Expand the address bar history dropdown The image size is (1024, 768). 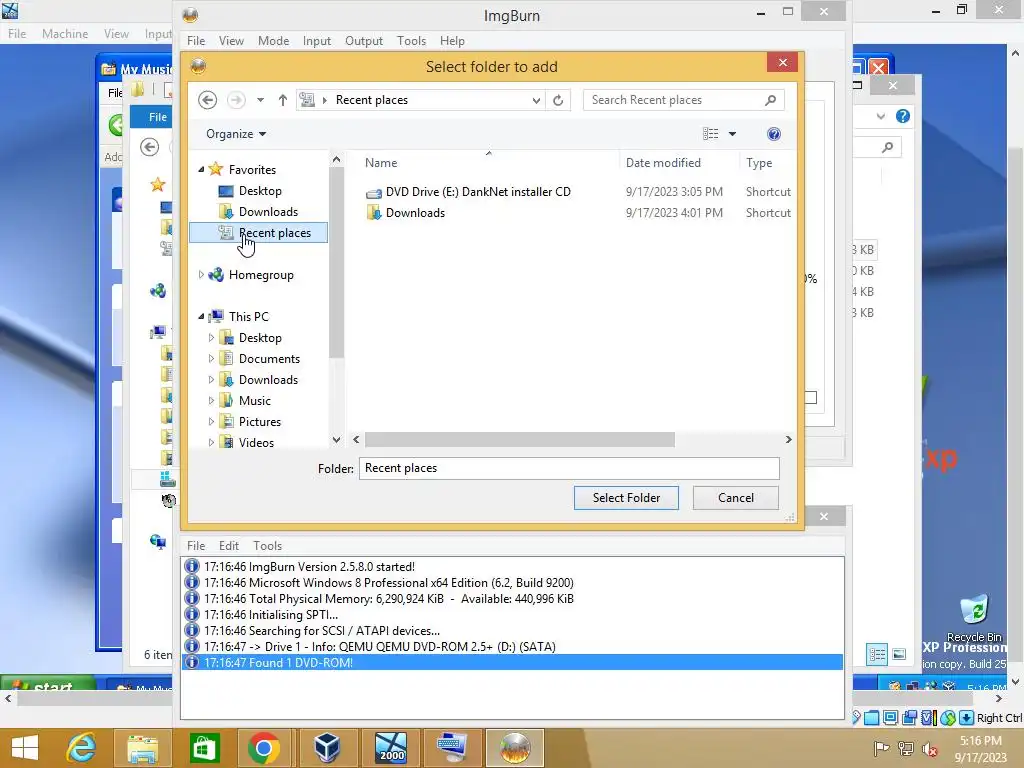pos(536,100)
